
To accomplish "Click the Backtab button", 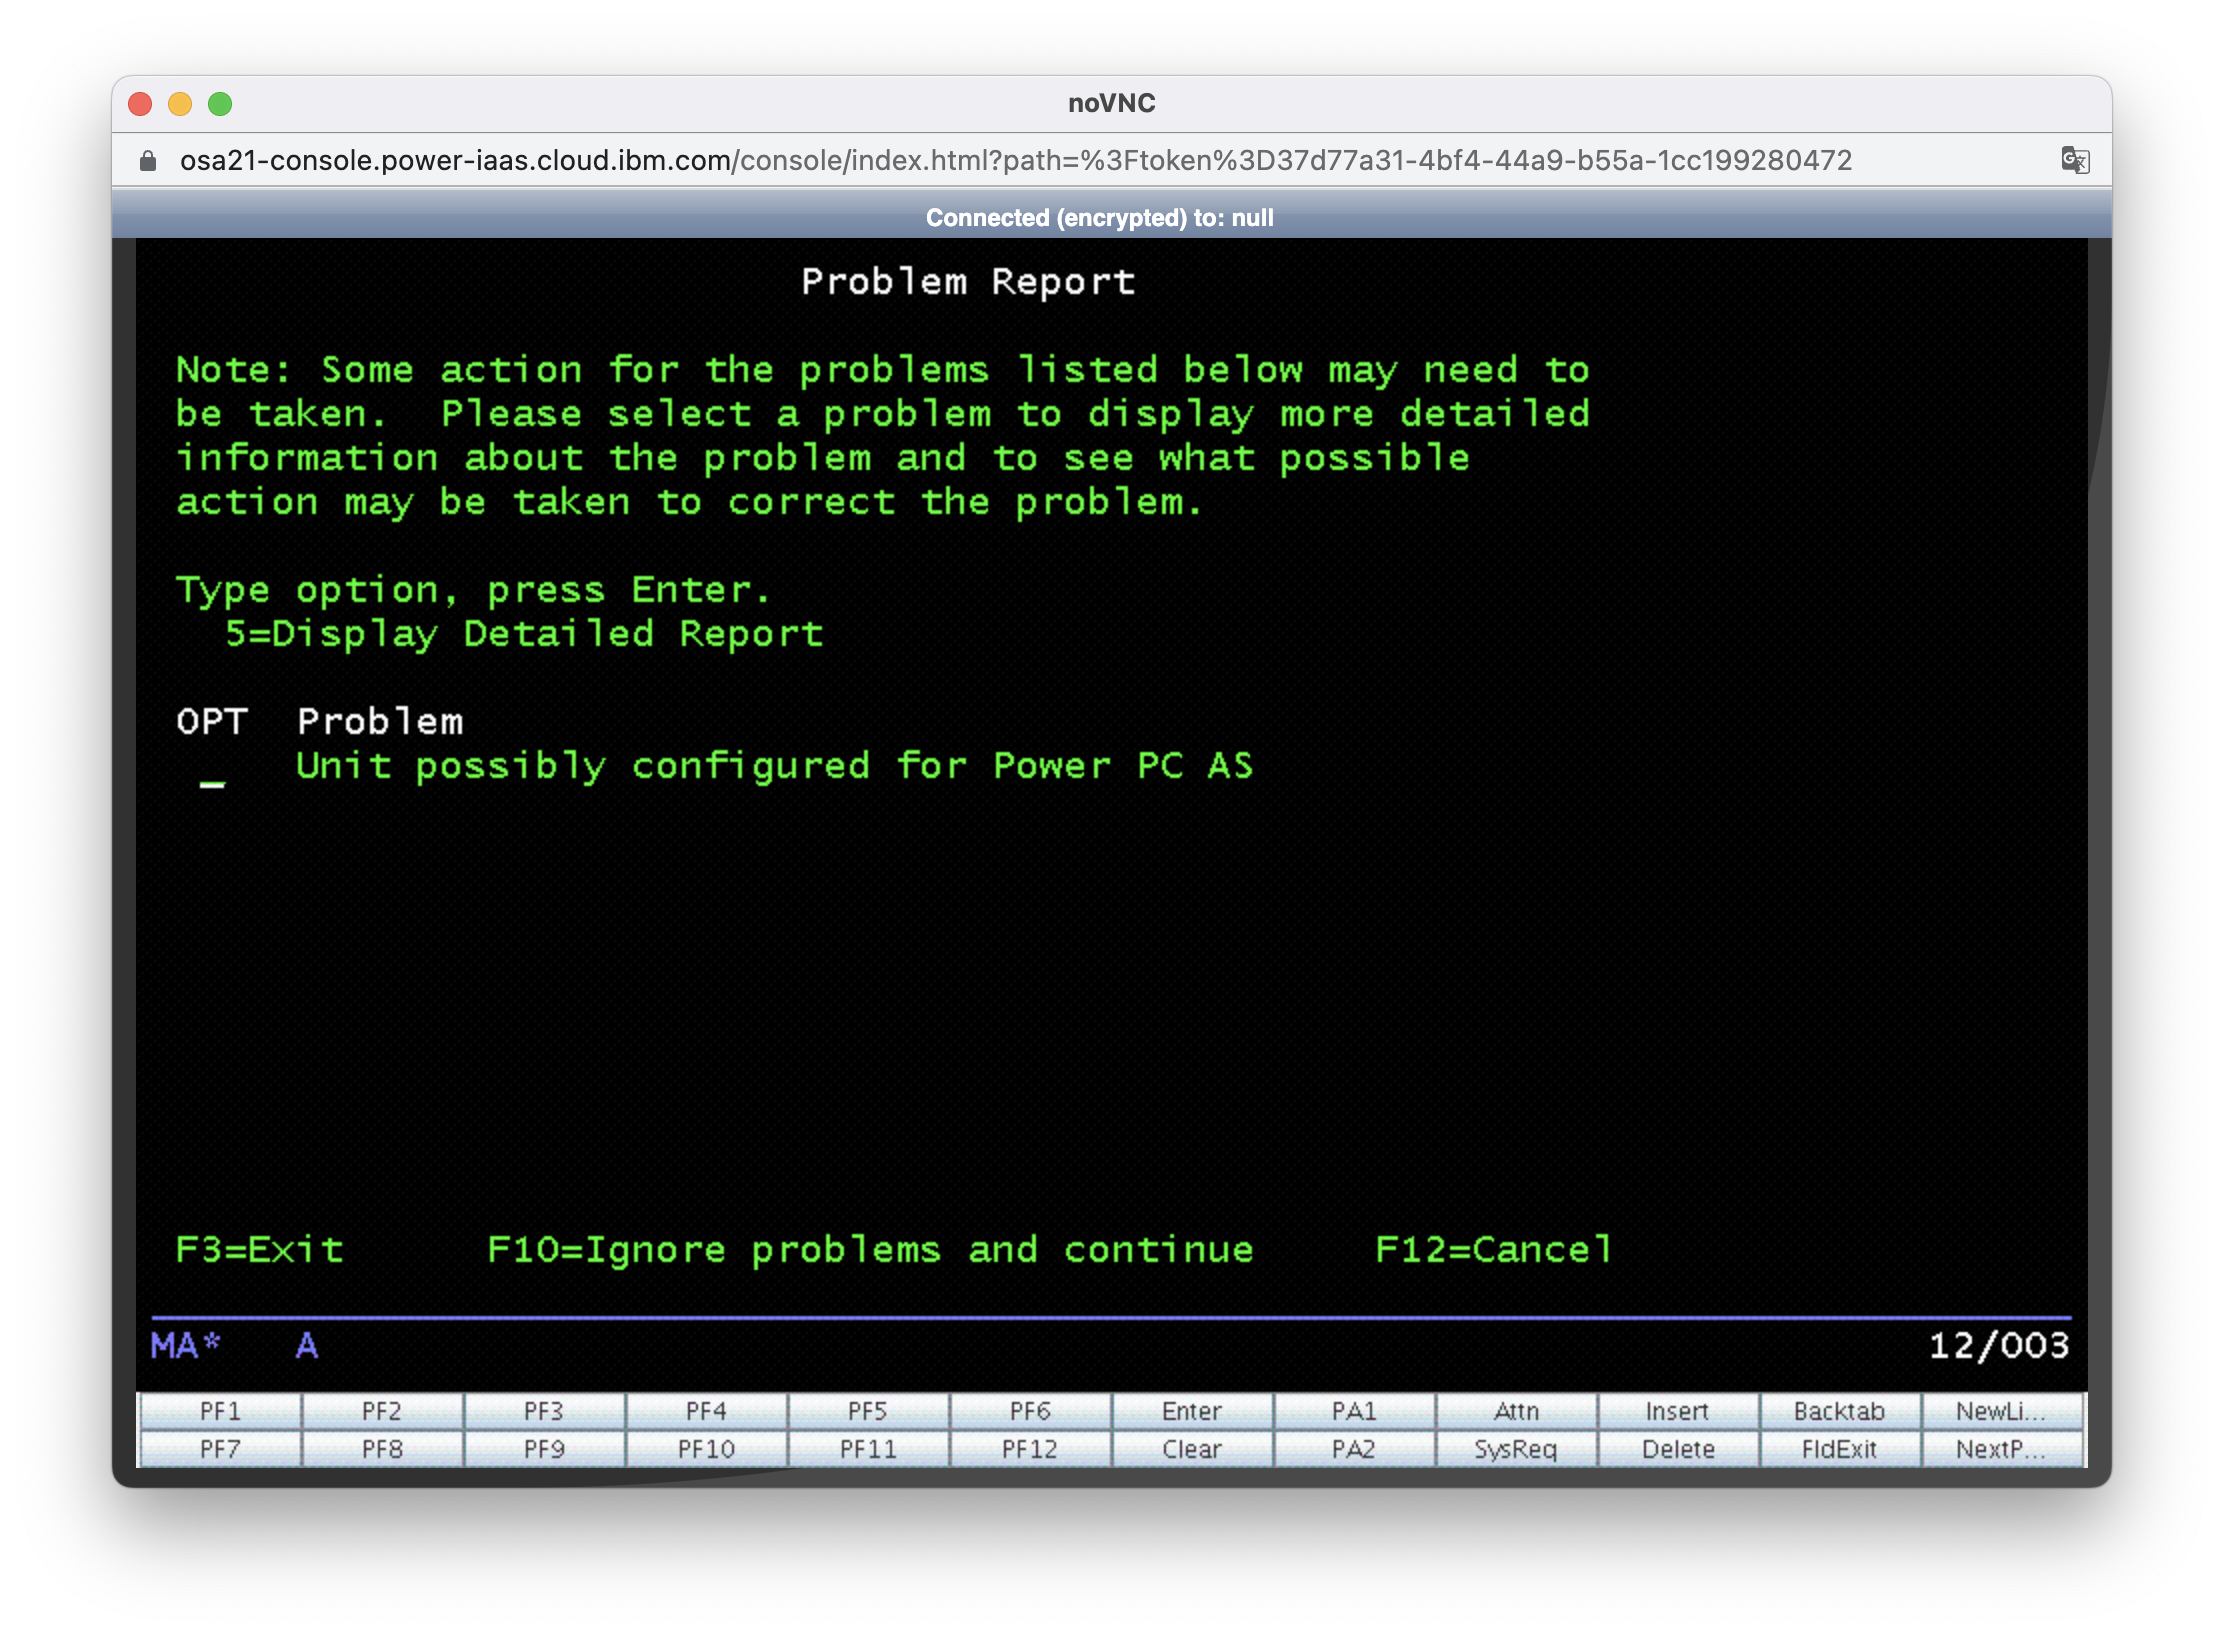I will coord(1838,1411).
